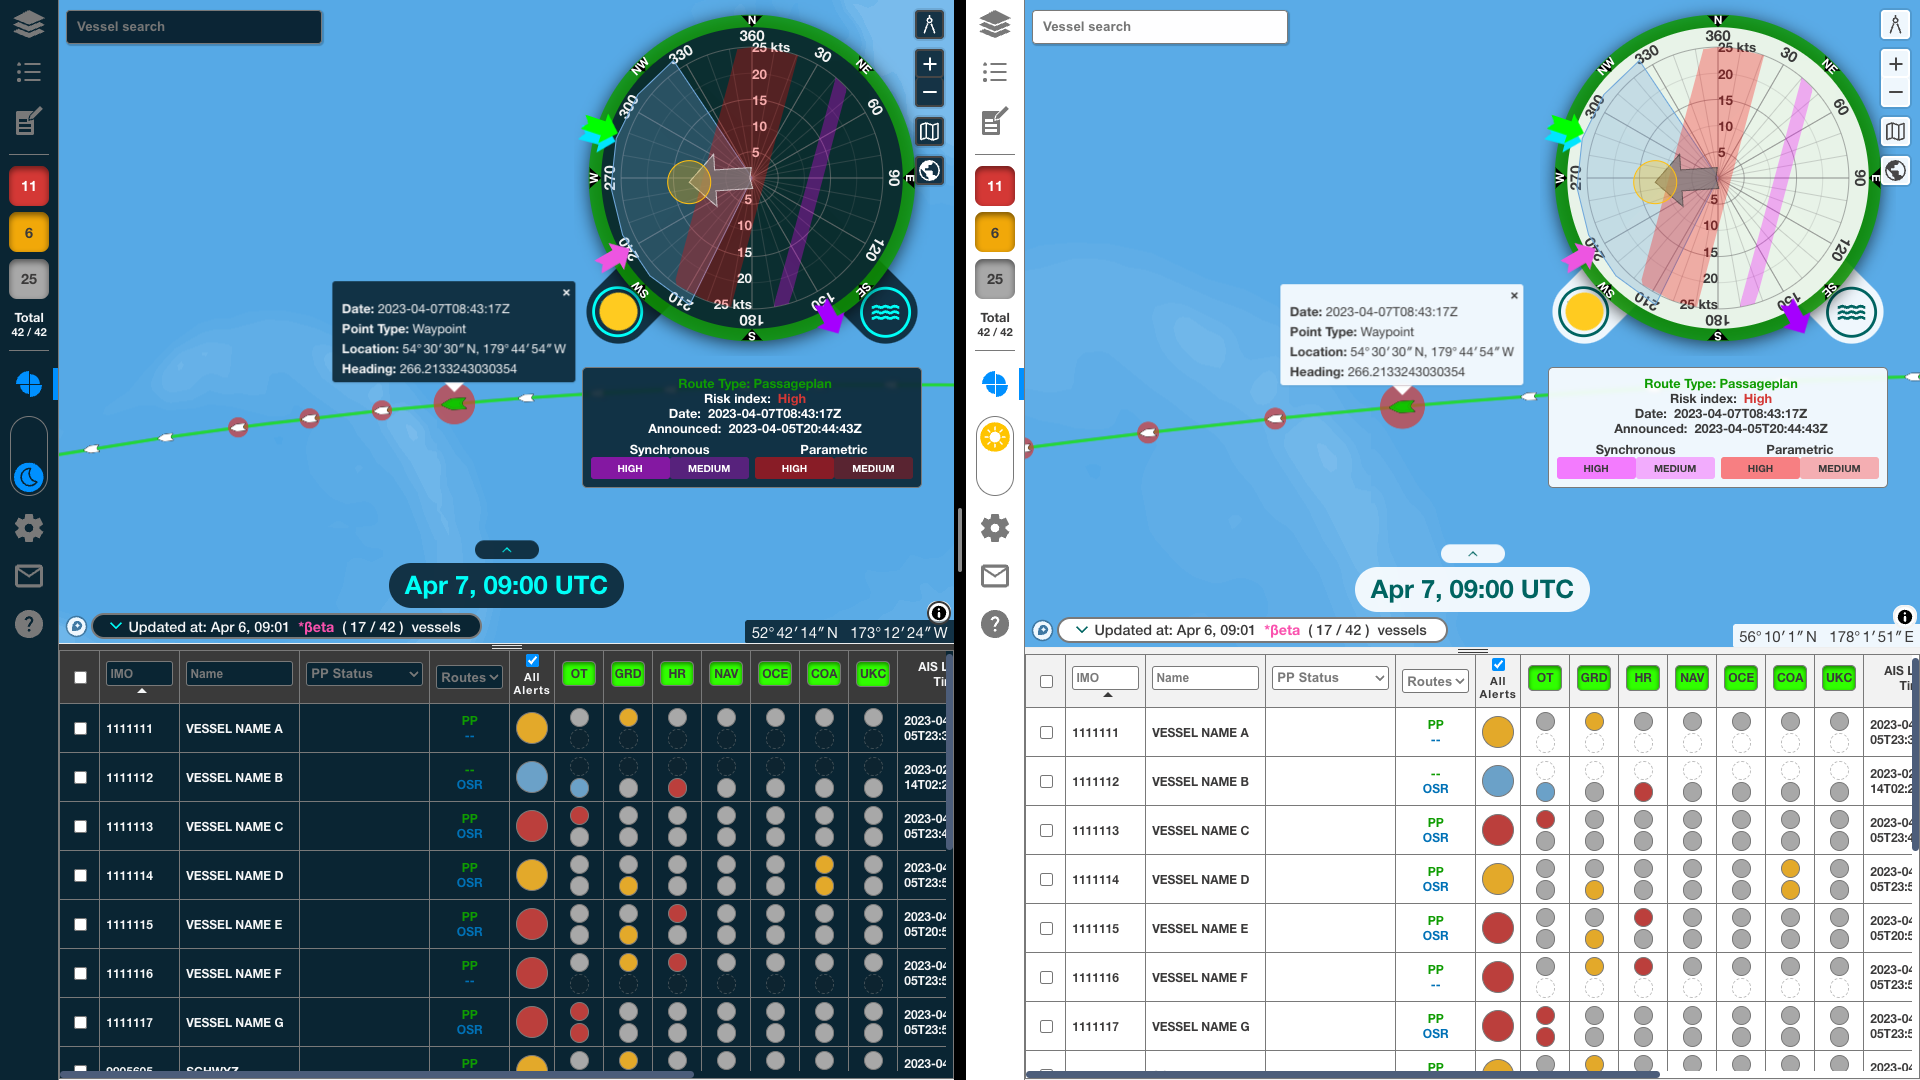1920x1080 pixels.
Task: Open the nautical chart selector icon
Action: (x=929, y=131)
